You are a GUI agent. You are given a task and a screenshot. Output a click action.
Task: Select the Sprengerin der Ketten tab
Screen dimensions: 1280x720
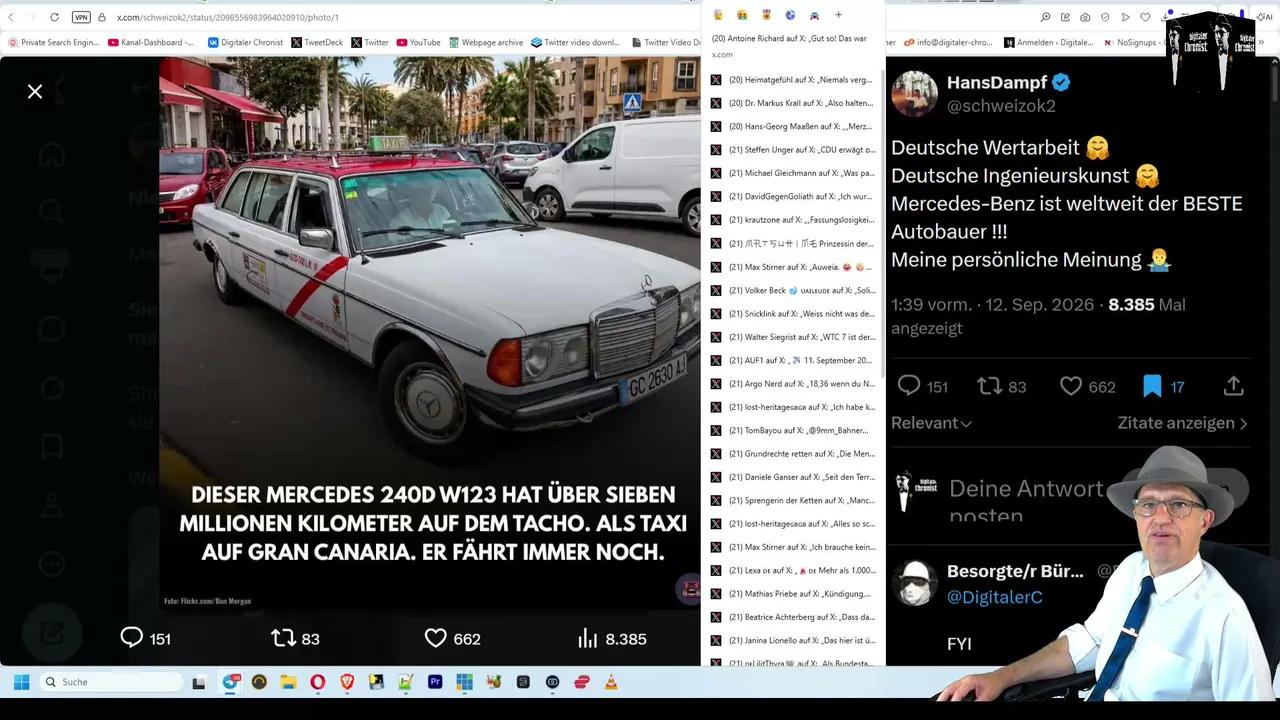[792, 500]
